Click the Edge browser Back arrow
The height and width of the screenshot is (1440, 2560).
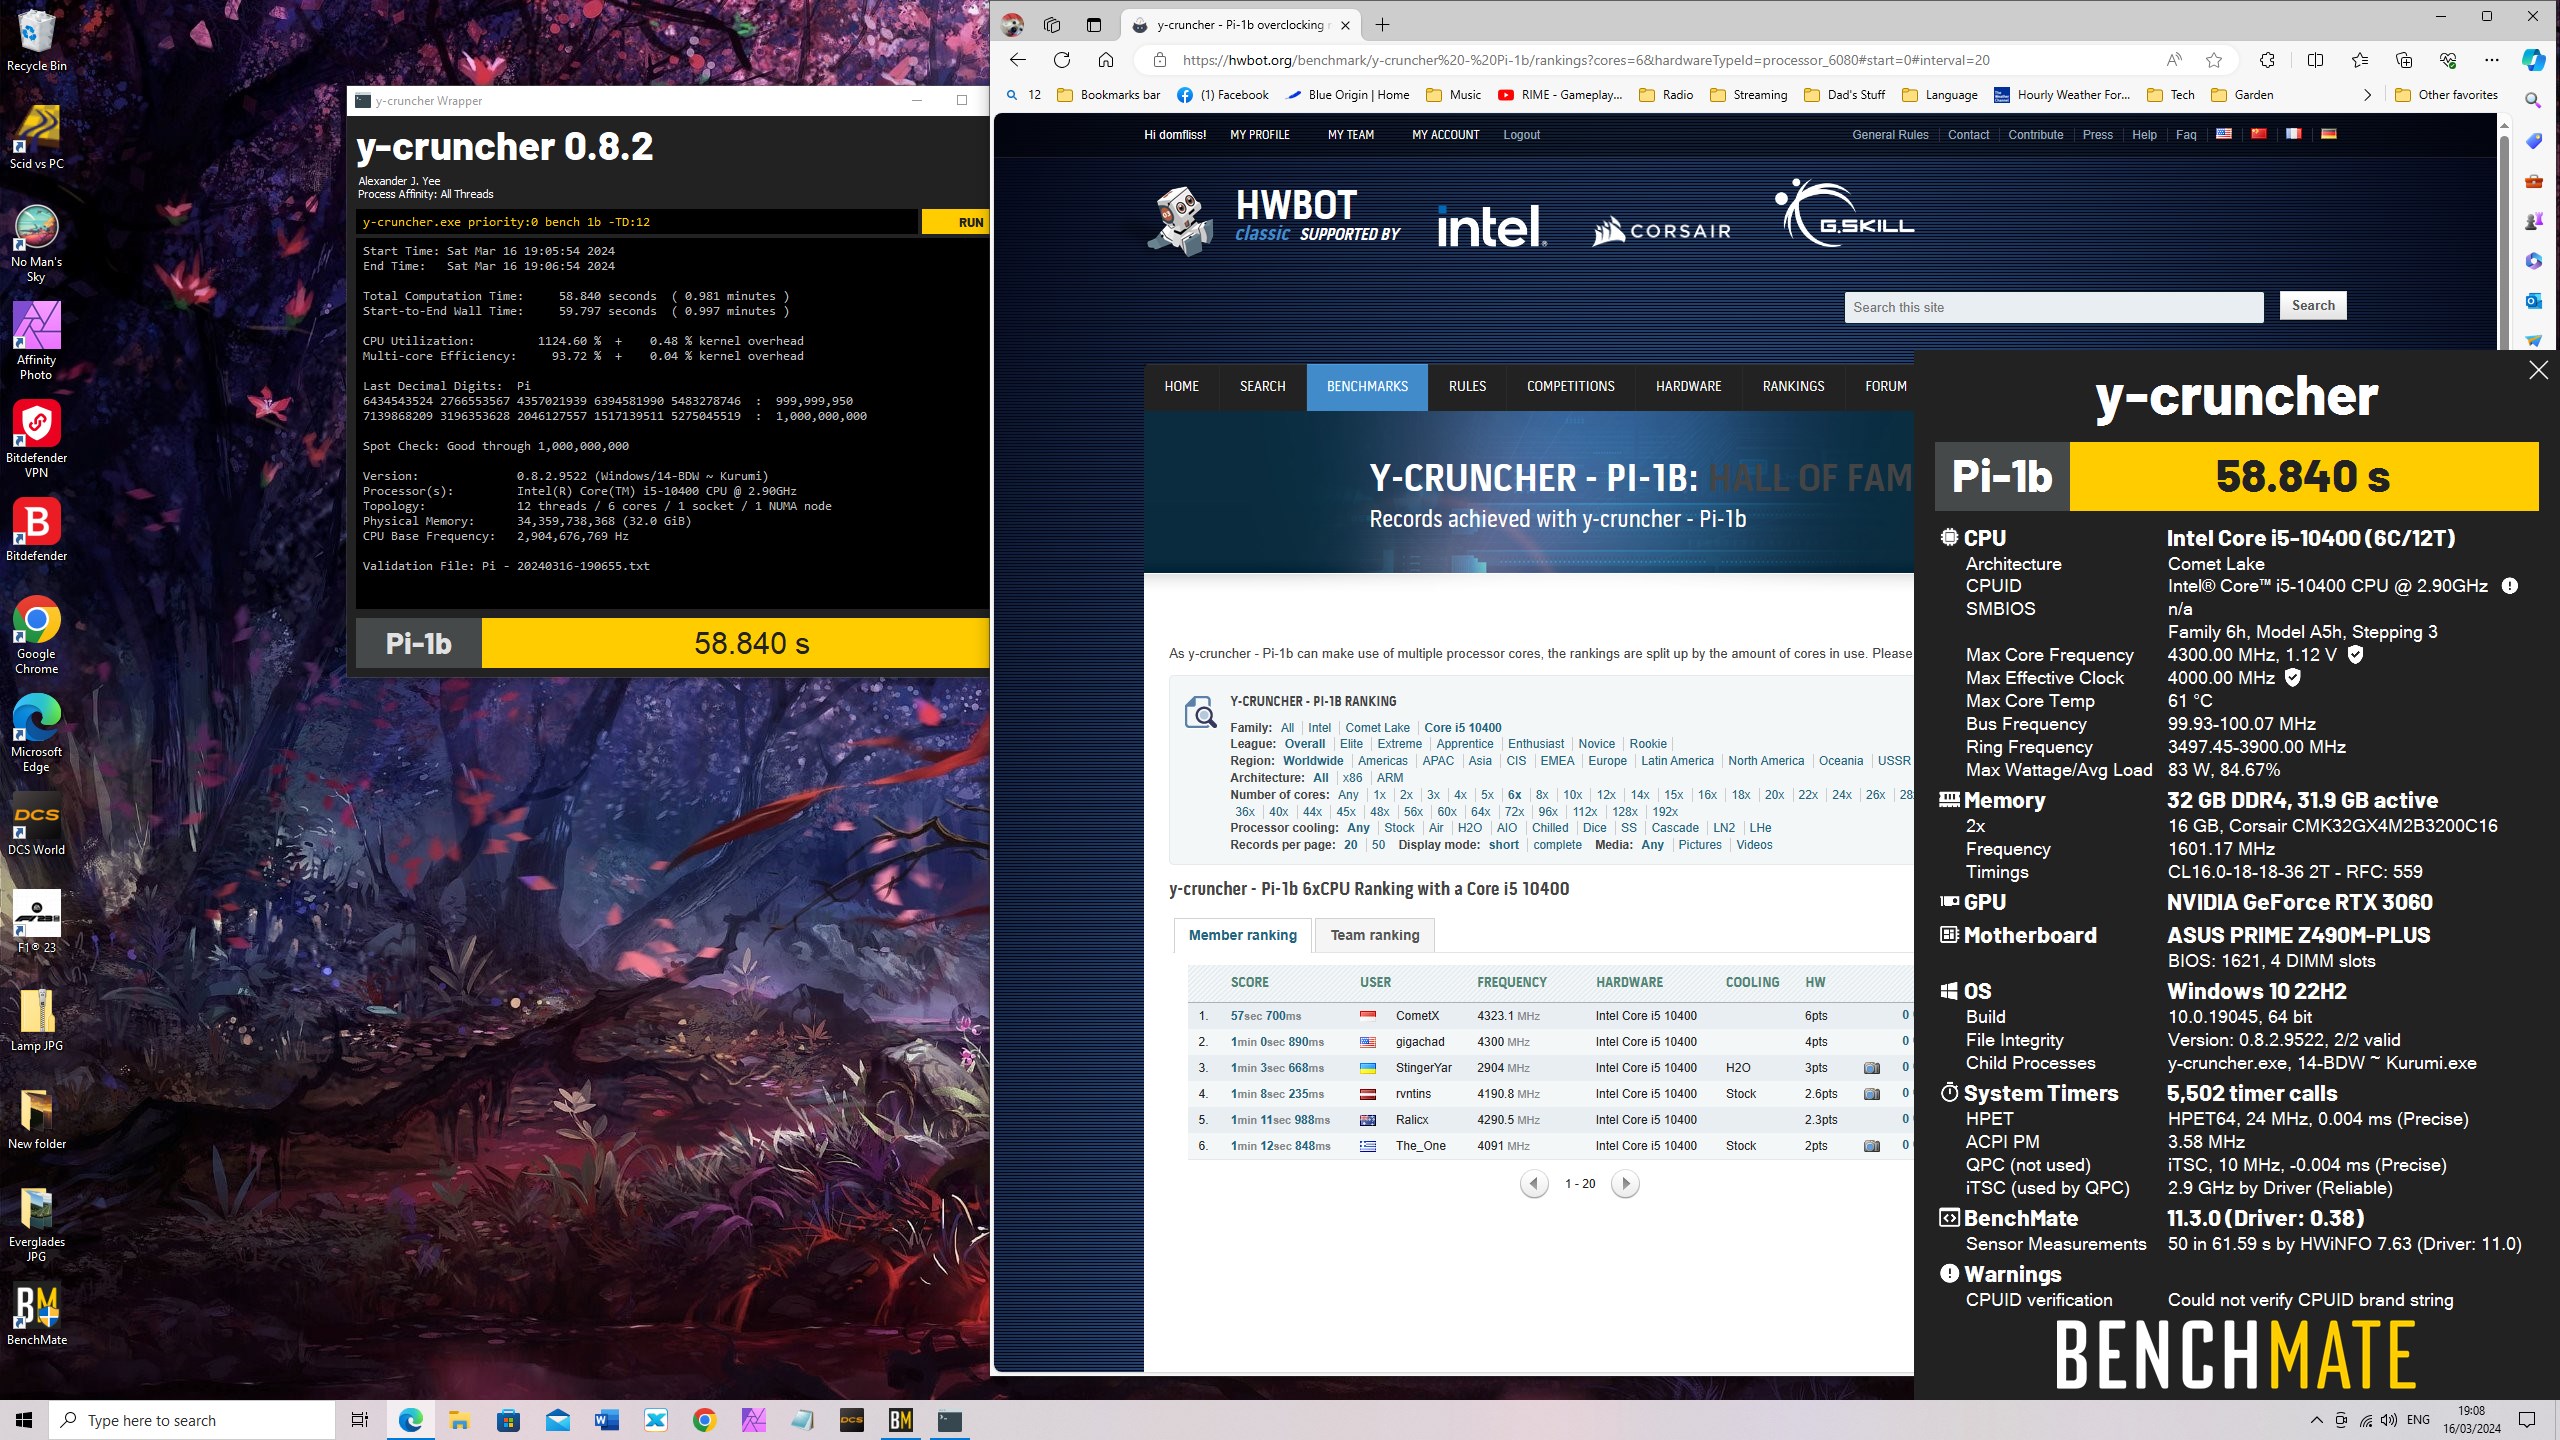[1017, 60]
